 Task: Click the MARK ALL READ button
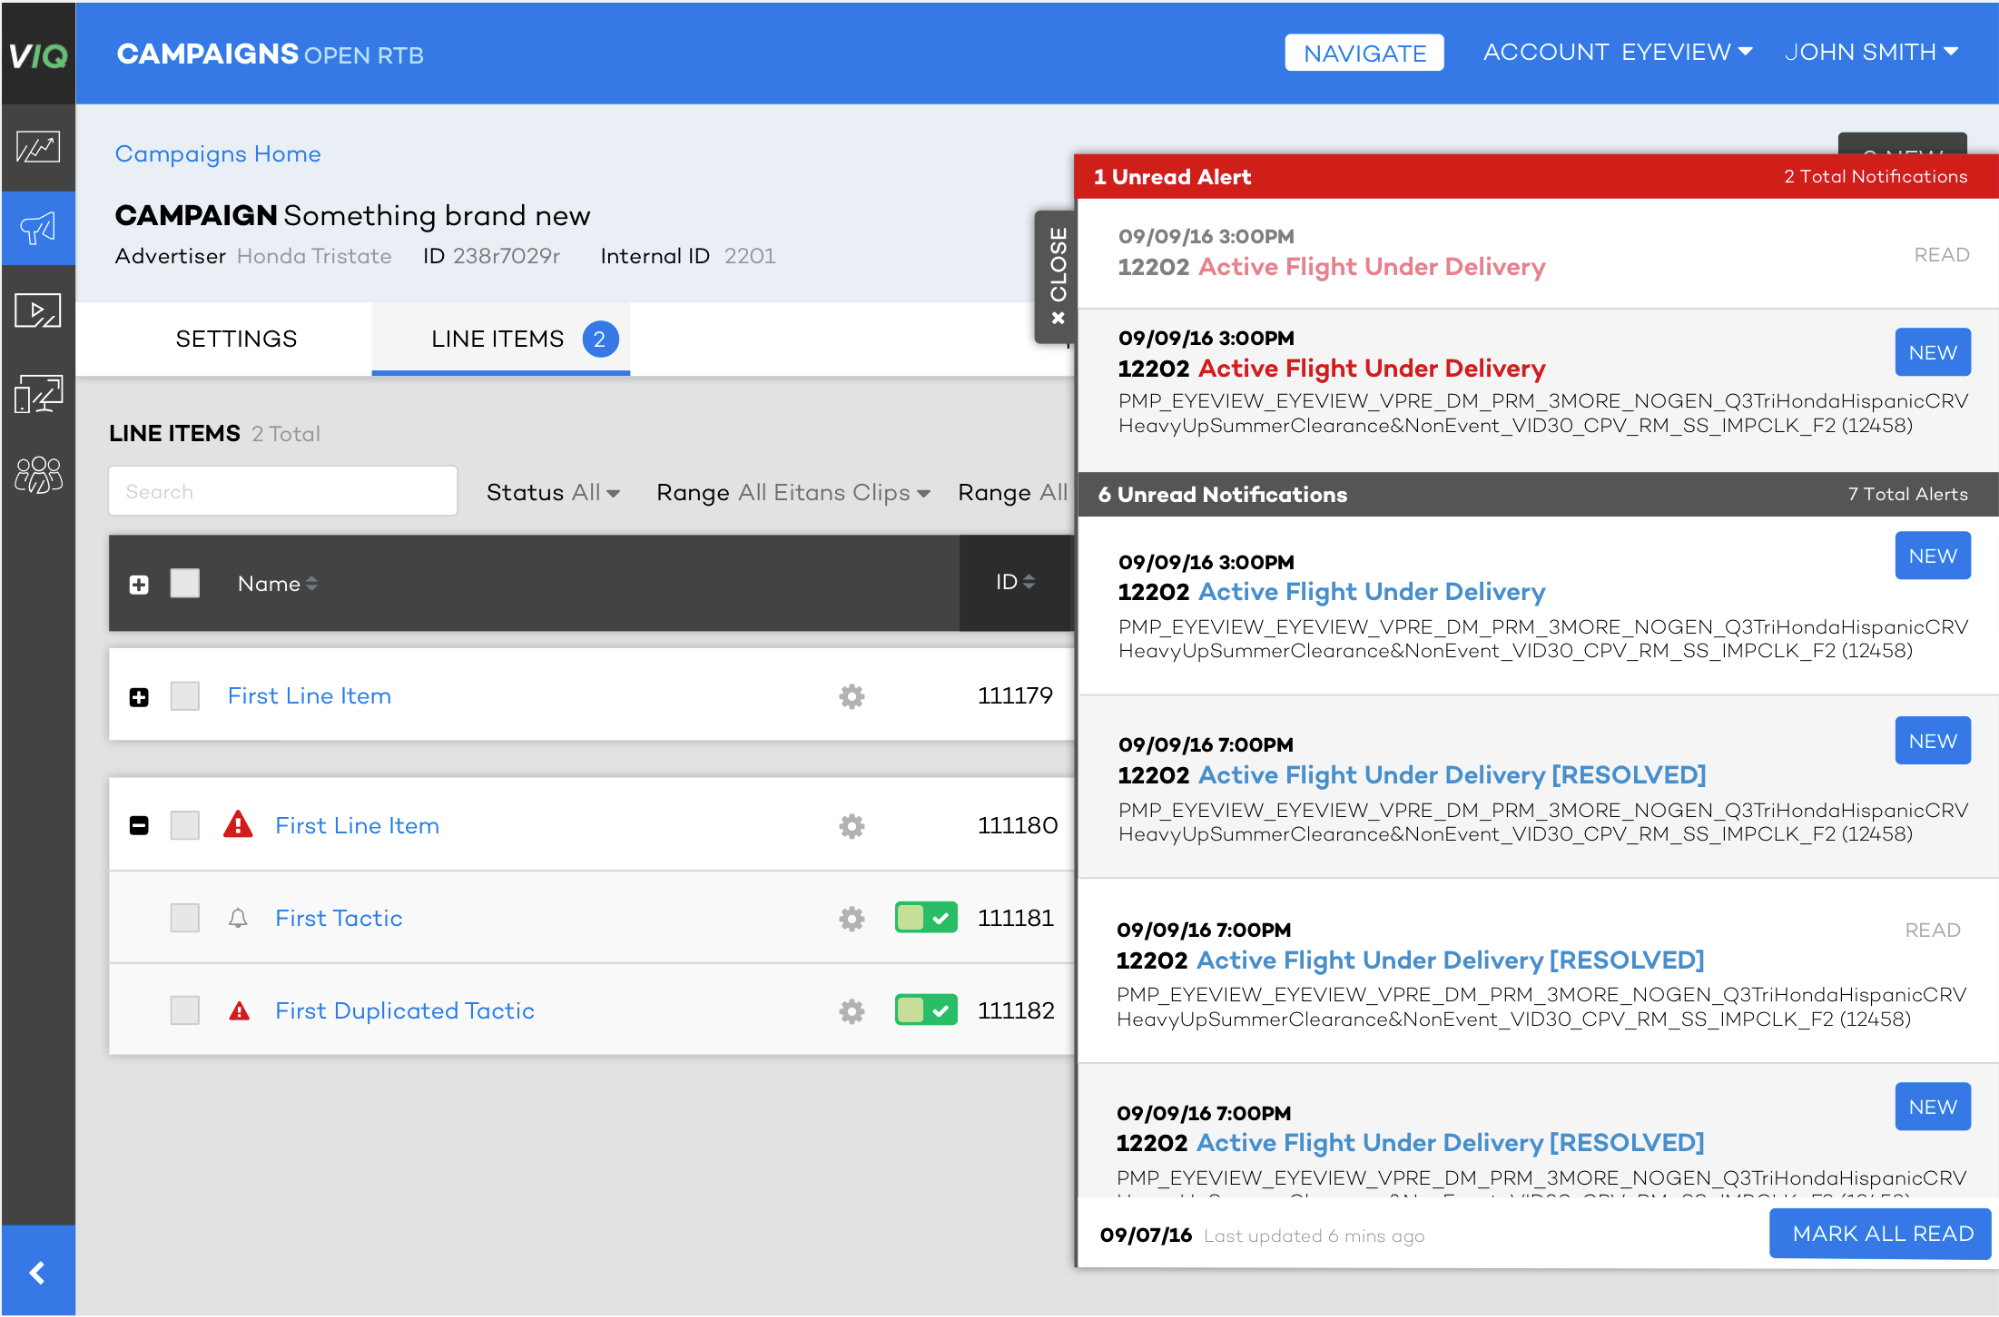1881,1233
